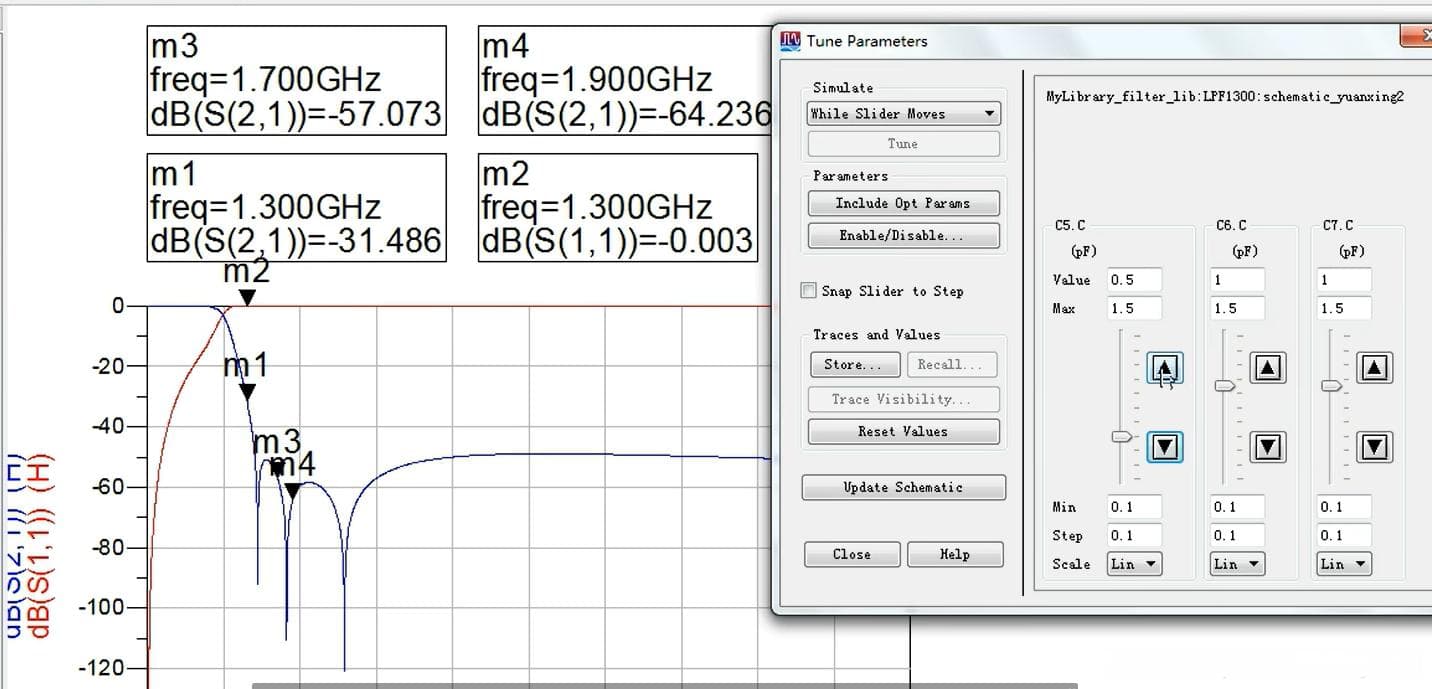Click the Update Schematic button
The width and height of the screenshot is (1432, 689).
pos(903,487)
